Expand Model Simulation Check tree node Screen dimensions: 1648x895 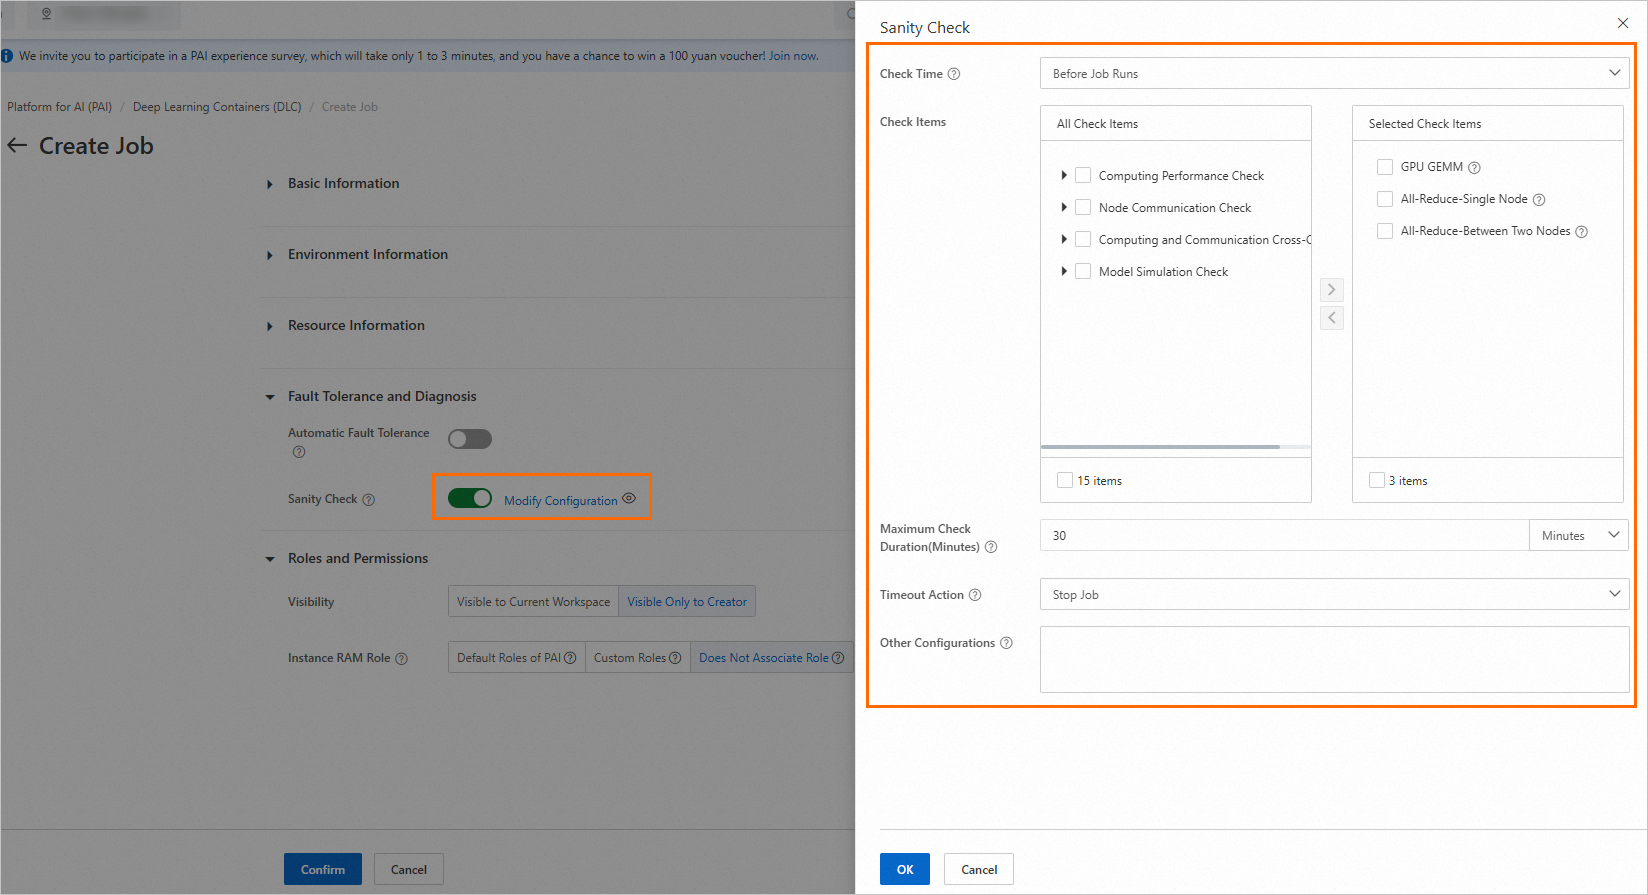(x=1064, y=271)
